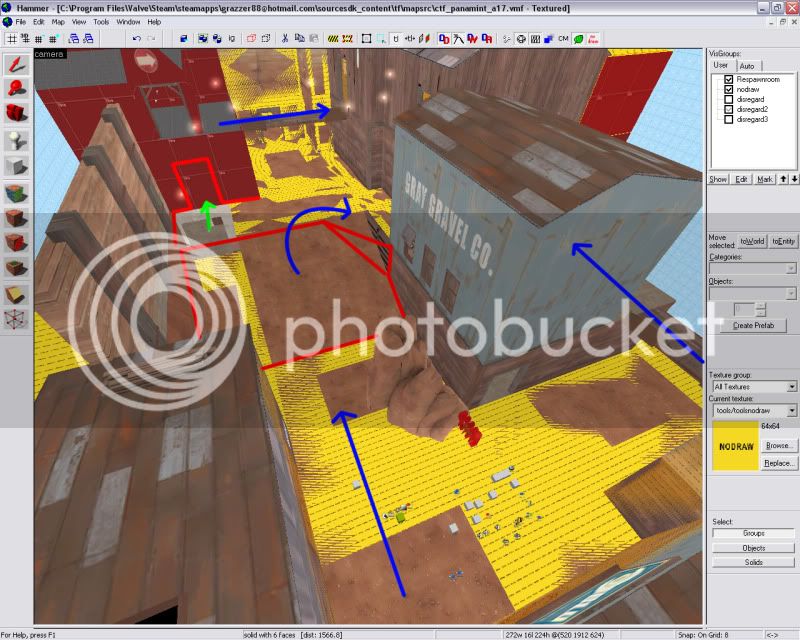Click the Mark visgroup button

tap(765, 179)
